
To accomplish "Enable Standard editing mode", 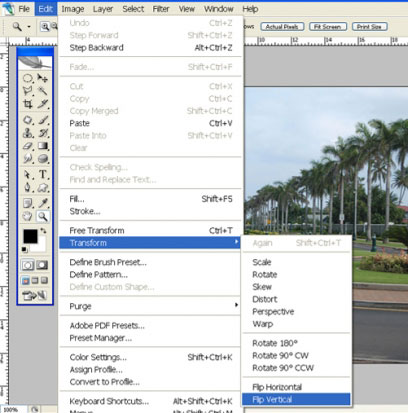I will 28,265.
